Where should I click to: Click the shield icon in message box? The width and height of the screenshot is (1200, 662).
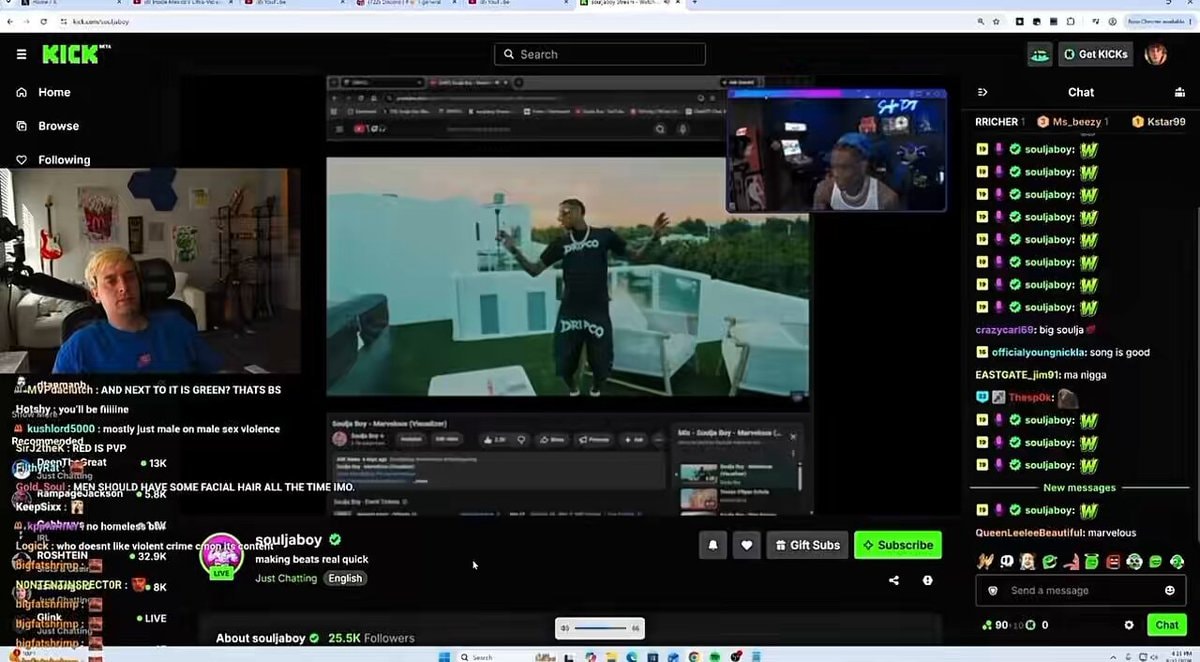pos(993,591)
